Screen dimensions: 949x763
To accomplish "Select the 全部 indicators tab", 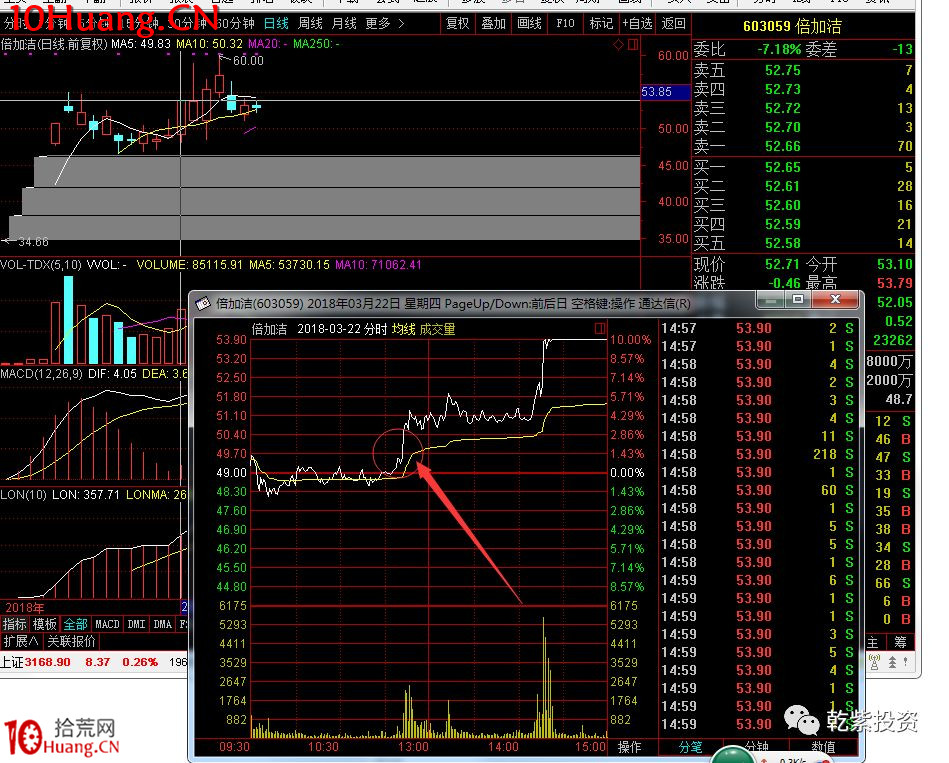I will (x=76, y=624).
